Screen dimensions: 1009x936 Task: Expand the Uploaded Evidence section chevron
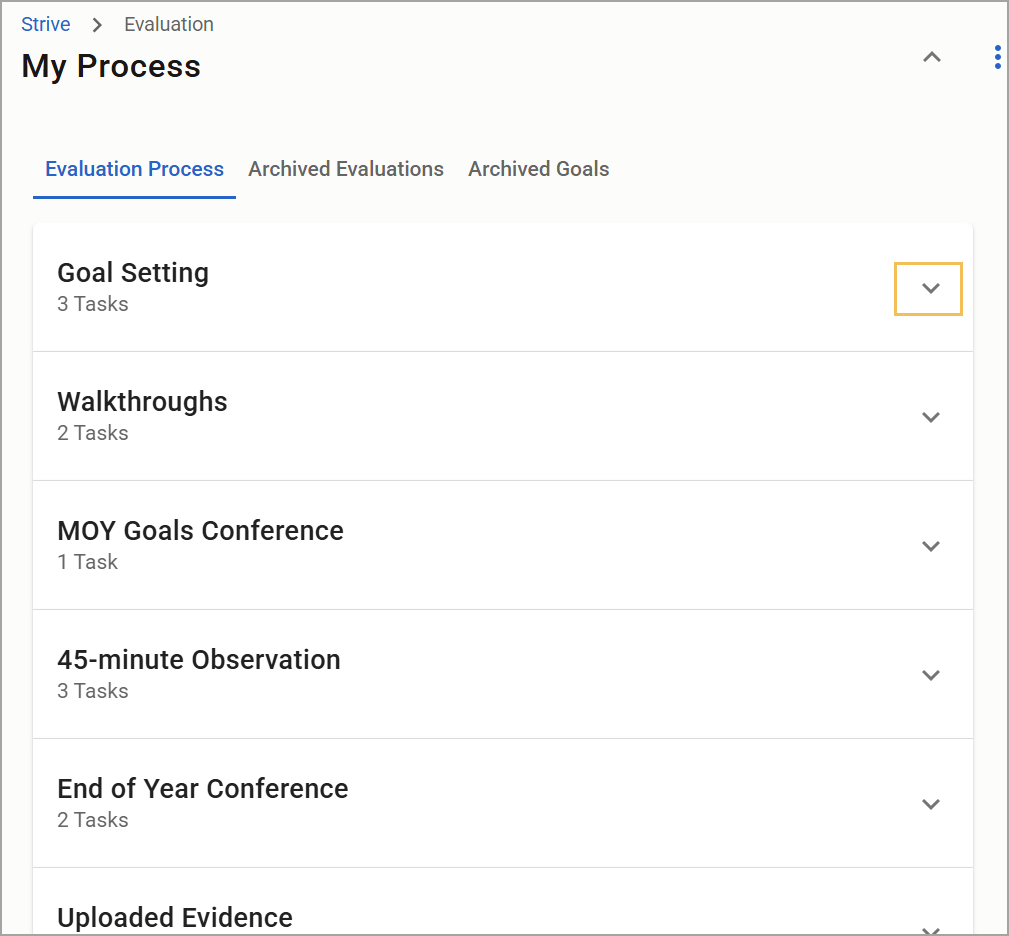pyautogui.click(x=930, y=928)
